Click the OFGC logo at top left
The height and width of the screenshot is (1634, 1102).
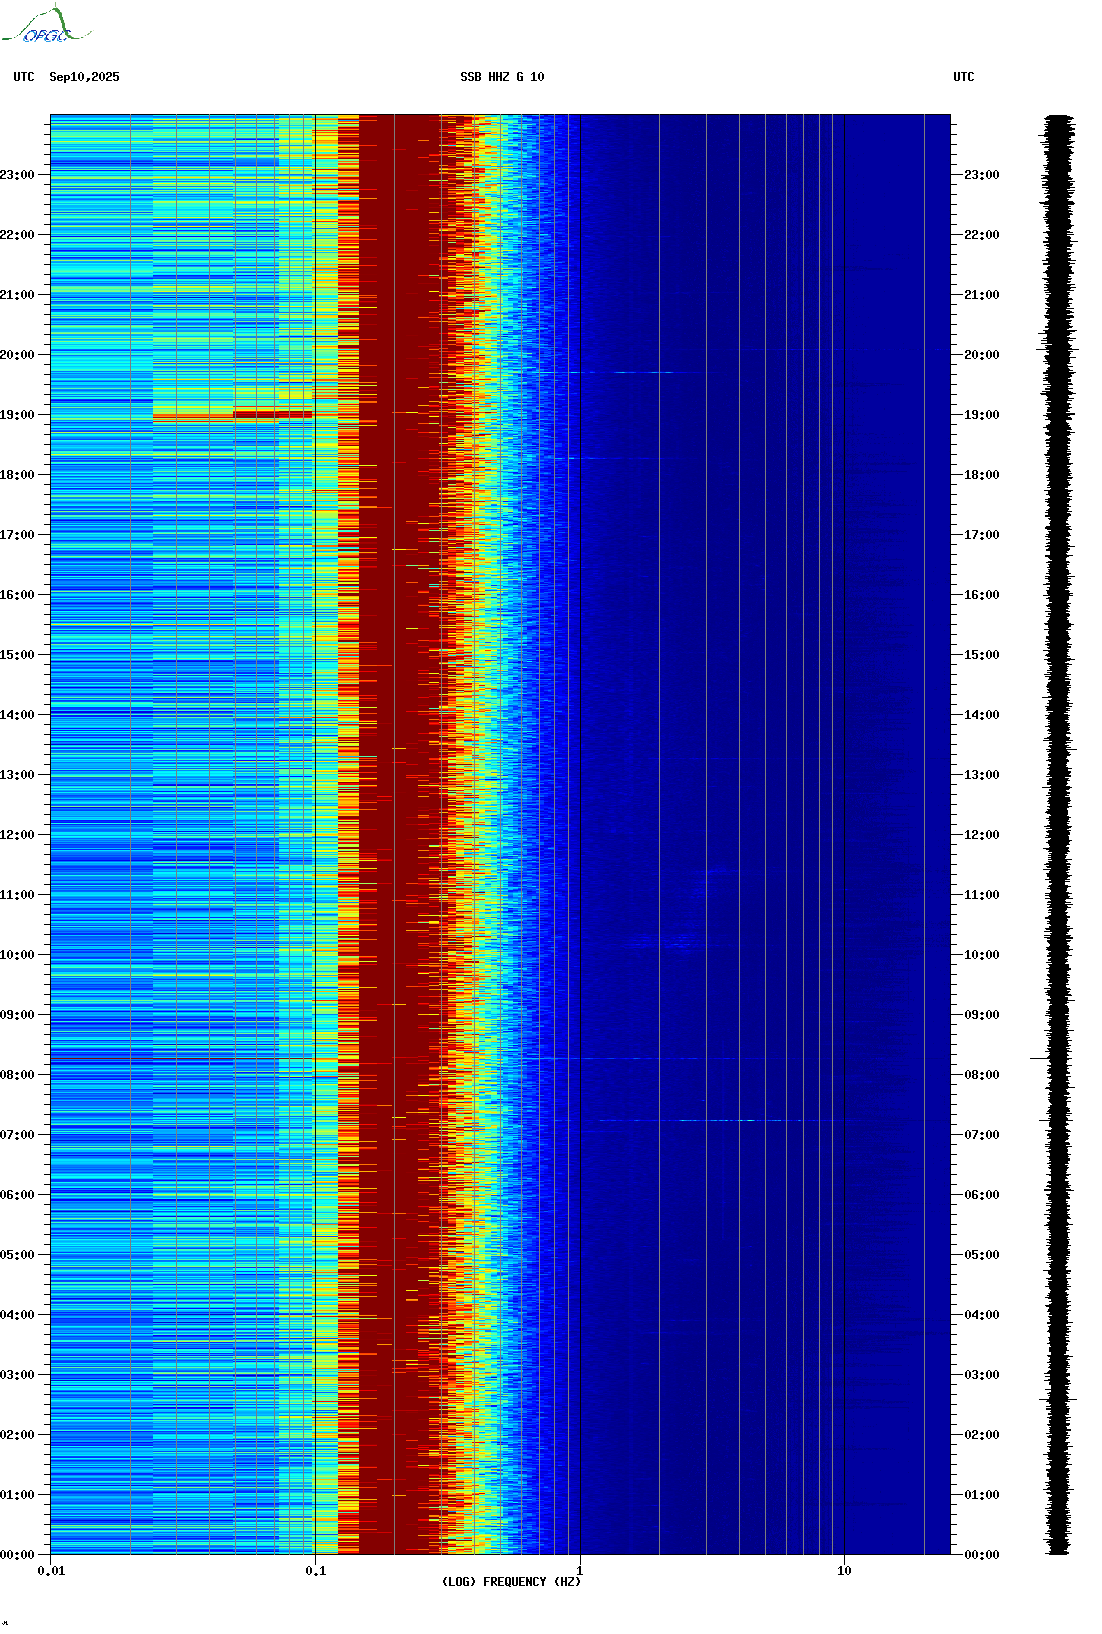point(45,25)
